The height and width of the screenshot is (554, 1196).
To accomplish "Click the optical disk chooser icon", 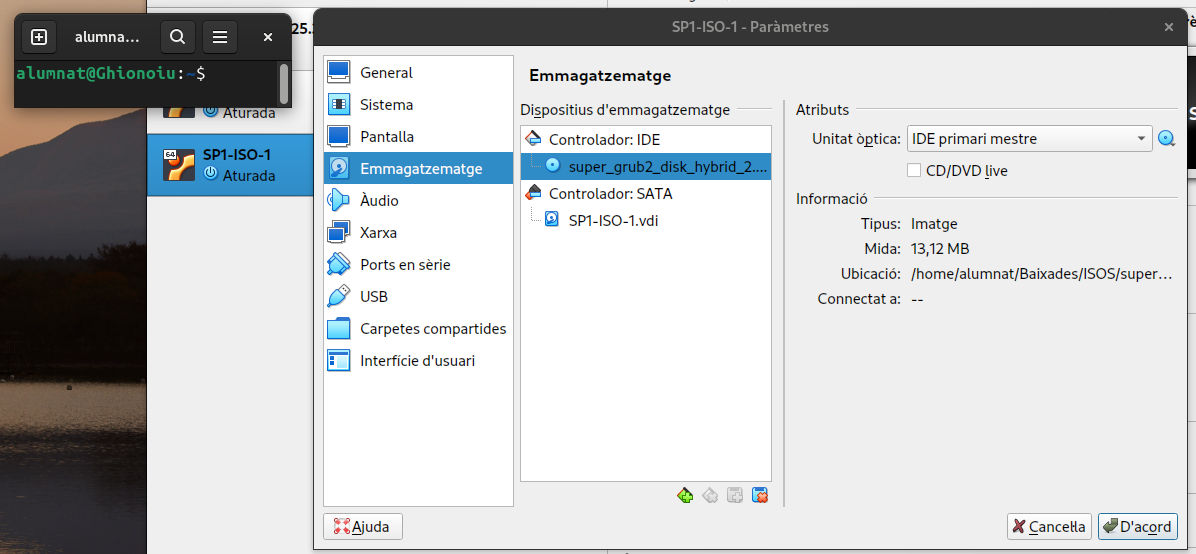I will tap(1166, 139).
